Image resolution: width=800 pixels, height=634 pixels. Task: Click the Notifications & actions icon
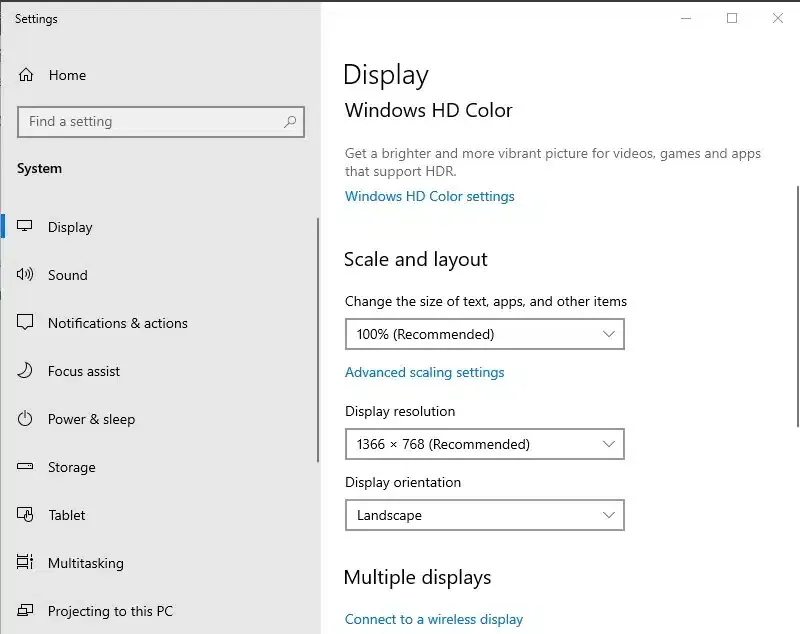point(24,323)
